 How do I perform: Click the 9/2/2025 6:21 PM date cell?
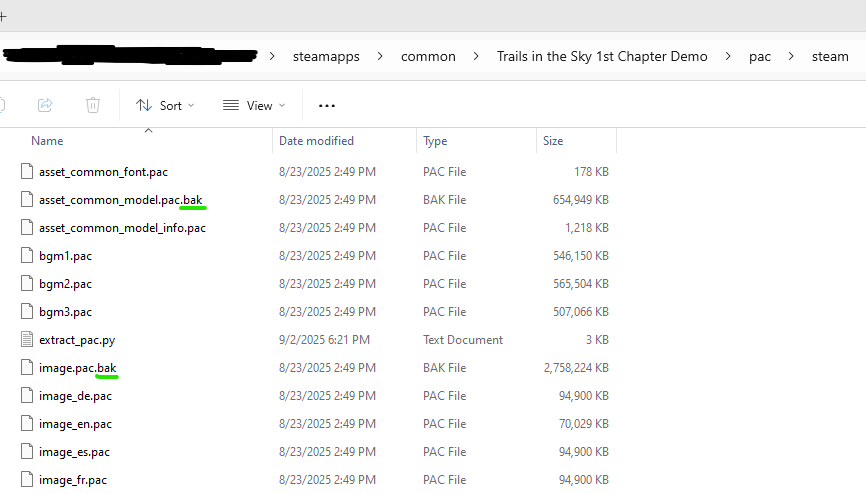(x=324, y=340)
